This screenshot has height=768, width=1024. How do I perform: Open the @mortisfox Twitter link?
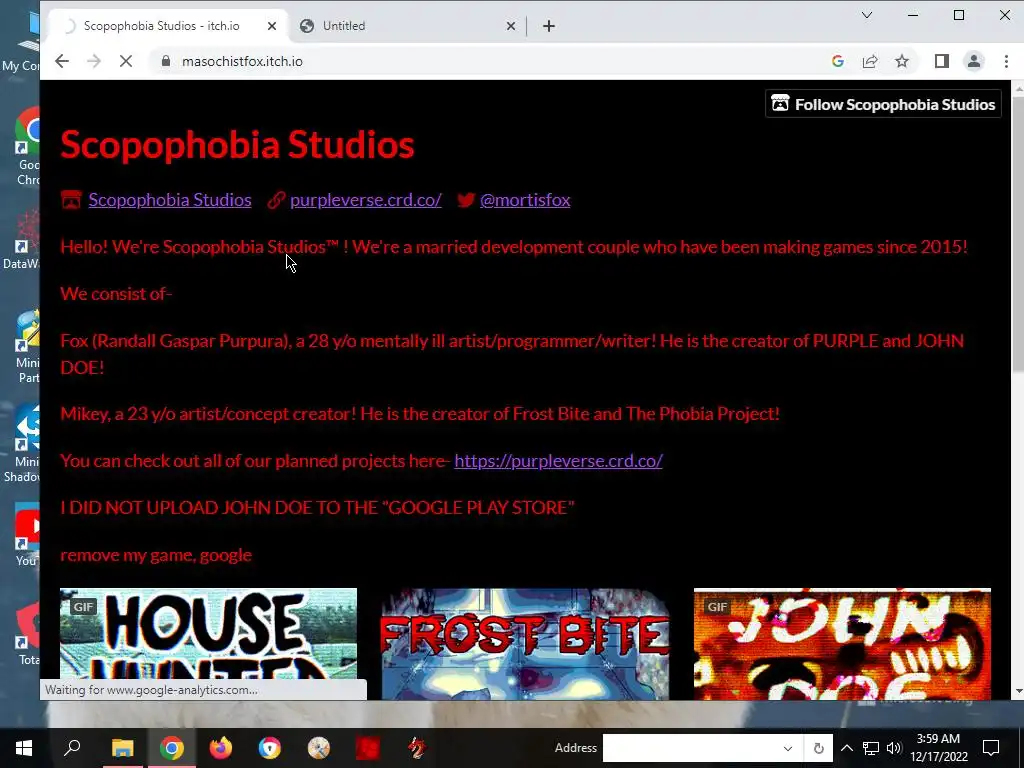pos(525,200)
